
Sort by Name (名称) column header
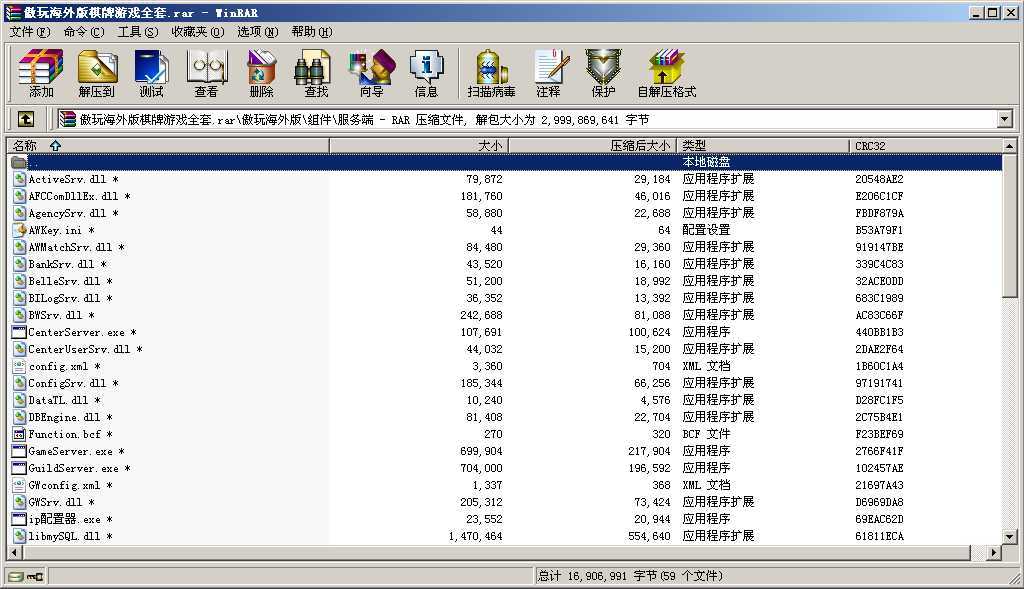168,146
